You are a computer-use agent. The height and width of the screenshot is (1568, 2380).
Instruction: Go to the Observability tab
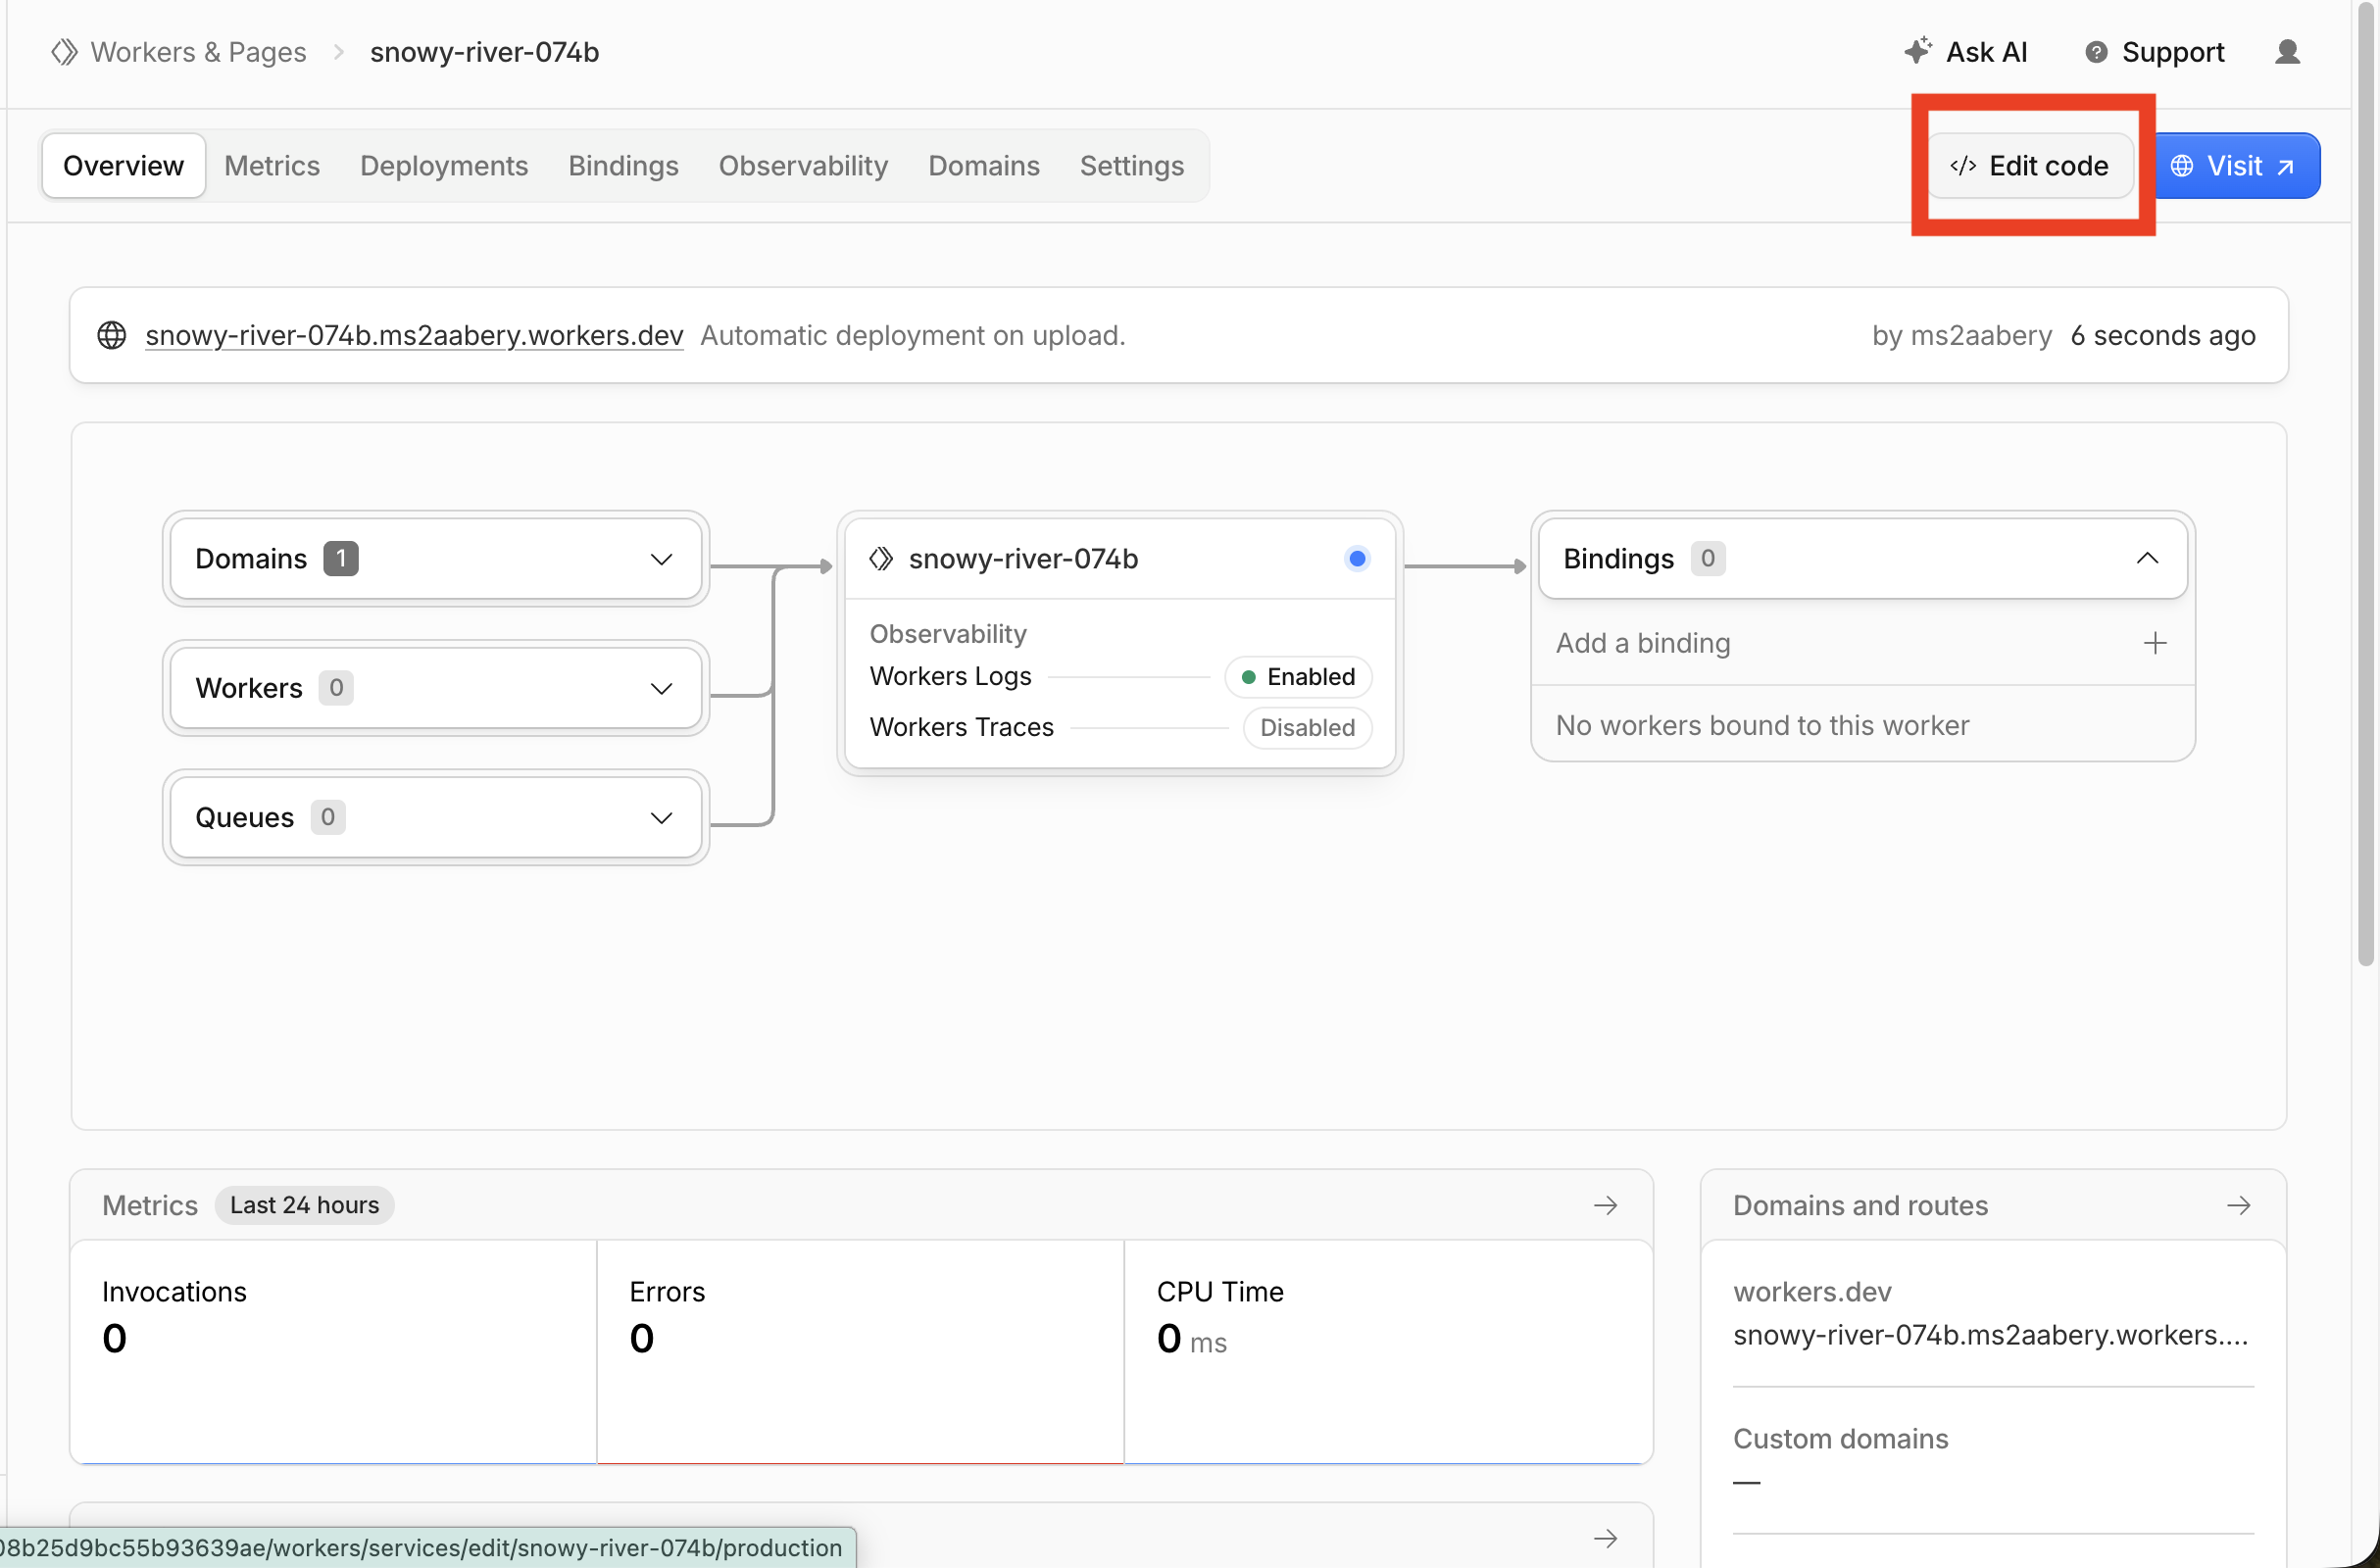(x=804, y=166)
